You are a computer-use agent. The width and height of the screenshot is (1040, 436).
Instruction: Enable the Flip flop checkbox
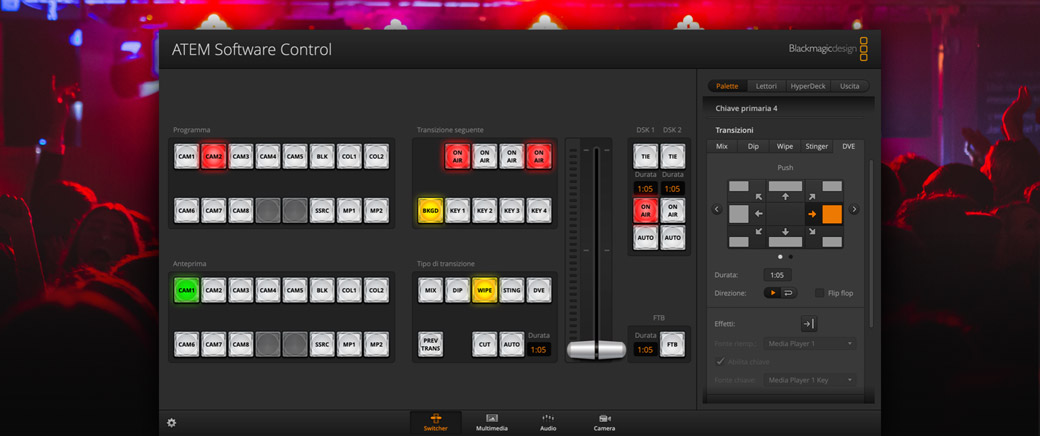pyautogui.click(x=820, y=293)
